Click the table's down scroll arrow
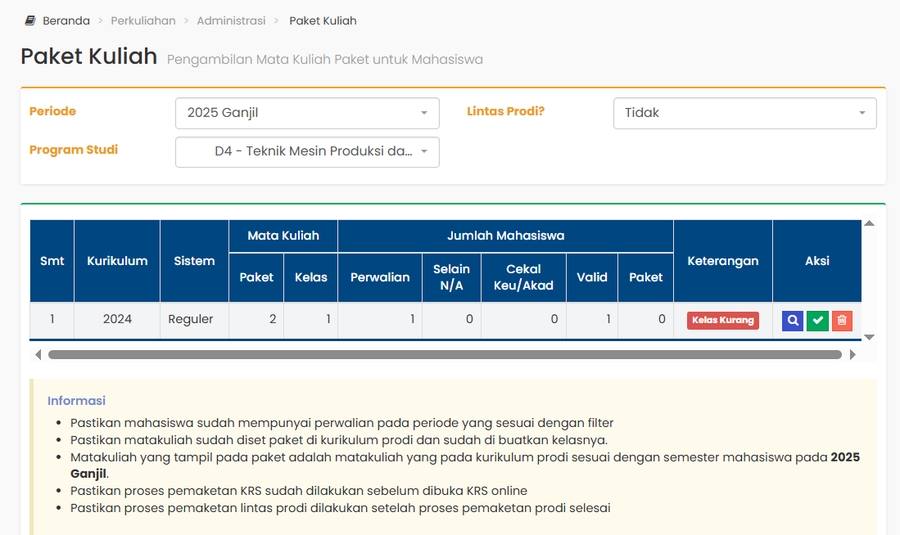Viewport: 900px width, 535px height. click(869, 338)
